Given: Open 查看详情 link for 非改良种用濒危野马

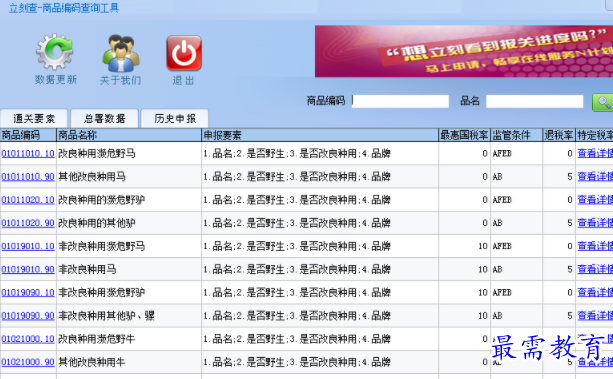Looking at the screenshot, I should (x=595, y=246).
